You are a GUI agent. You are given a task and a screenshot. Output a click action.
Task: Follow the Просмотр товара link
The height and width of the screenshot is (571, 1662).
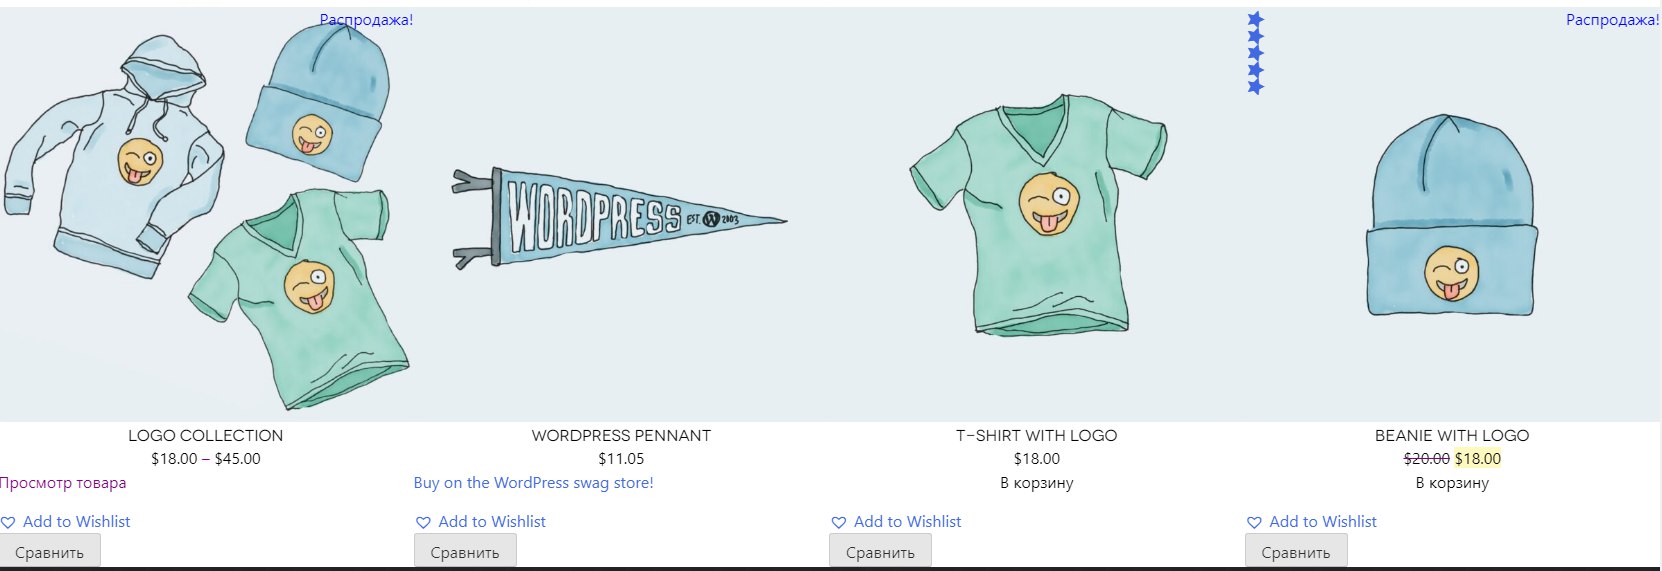point(63,483)
